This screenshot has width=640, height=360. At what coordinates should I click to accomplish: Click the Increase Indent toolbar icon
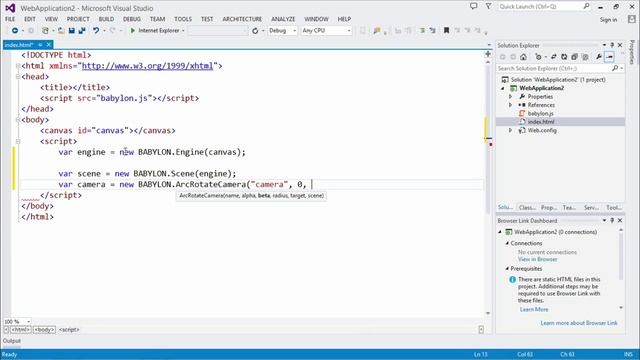[408, 31]
